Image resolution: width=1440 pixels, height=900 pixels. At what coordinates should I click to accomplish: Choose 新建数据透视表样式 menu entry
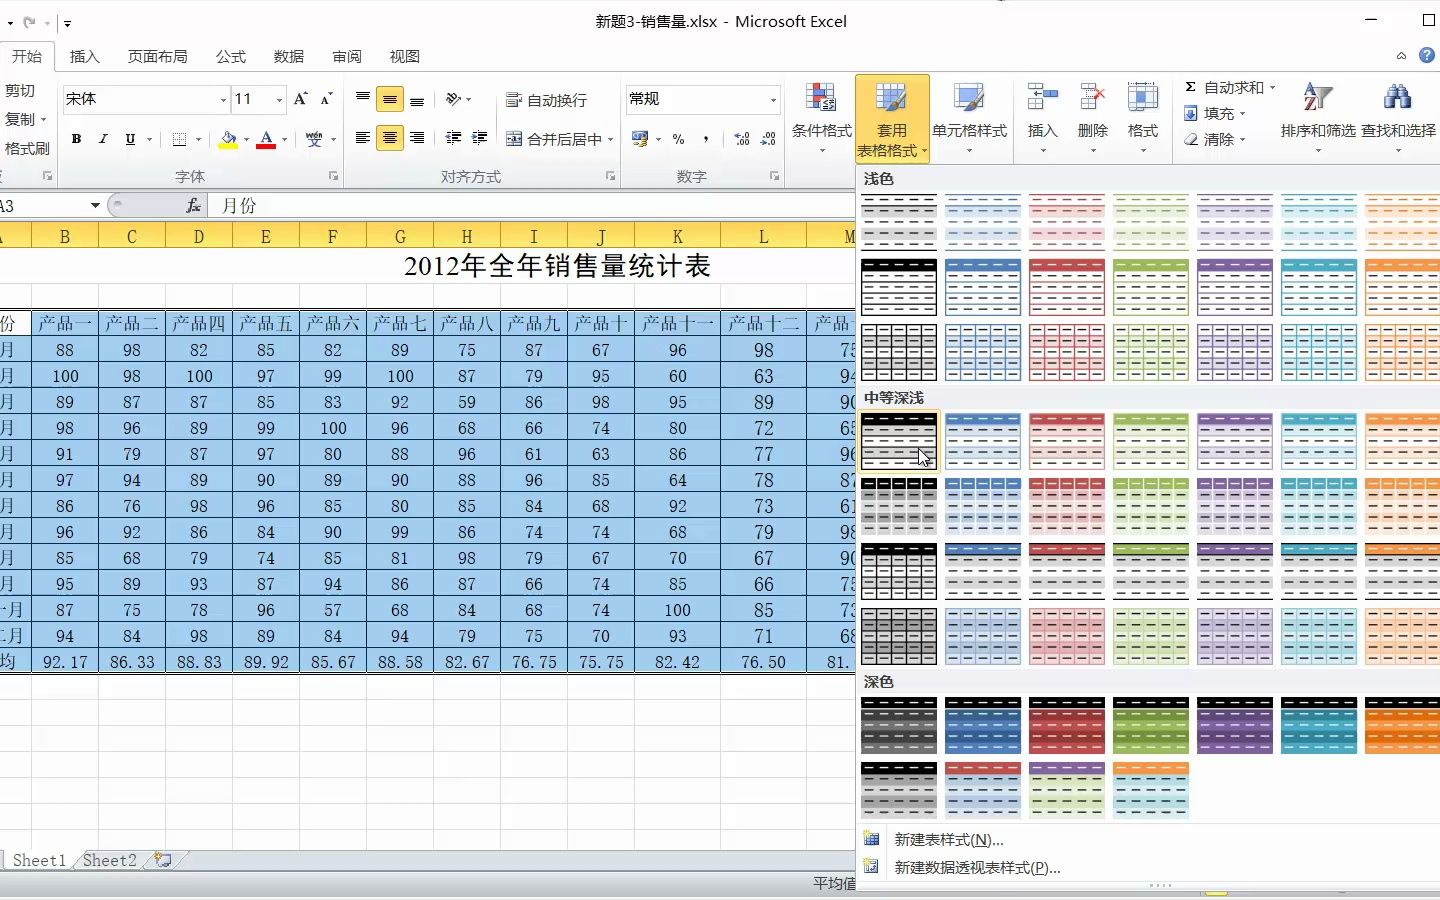tap(977, 868)
